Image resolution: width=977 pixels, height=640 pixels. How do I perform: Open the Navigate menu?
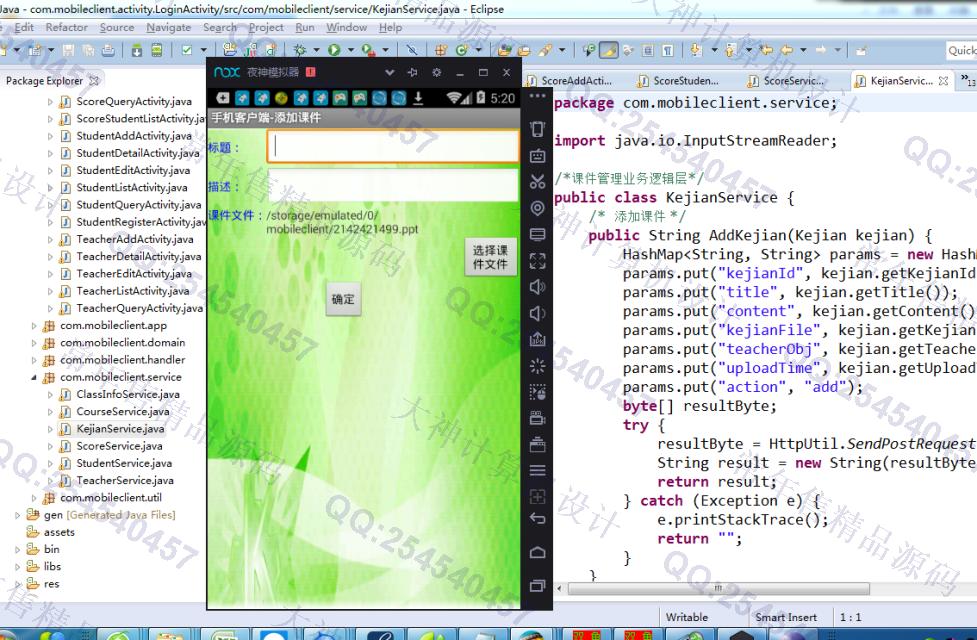click(x=168, y=27)
